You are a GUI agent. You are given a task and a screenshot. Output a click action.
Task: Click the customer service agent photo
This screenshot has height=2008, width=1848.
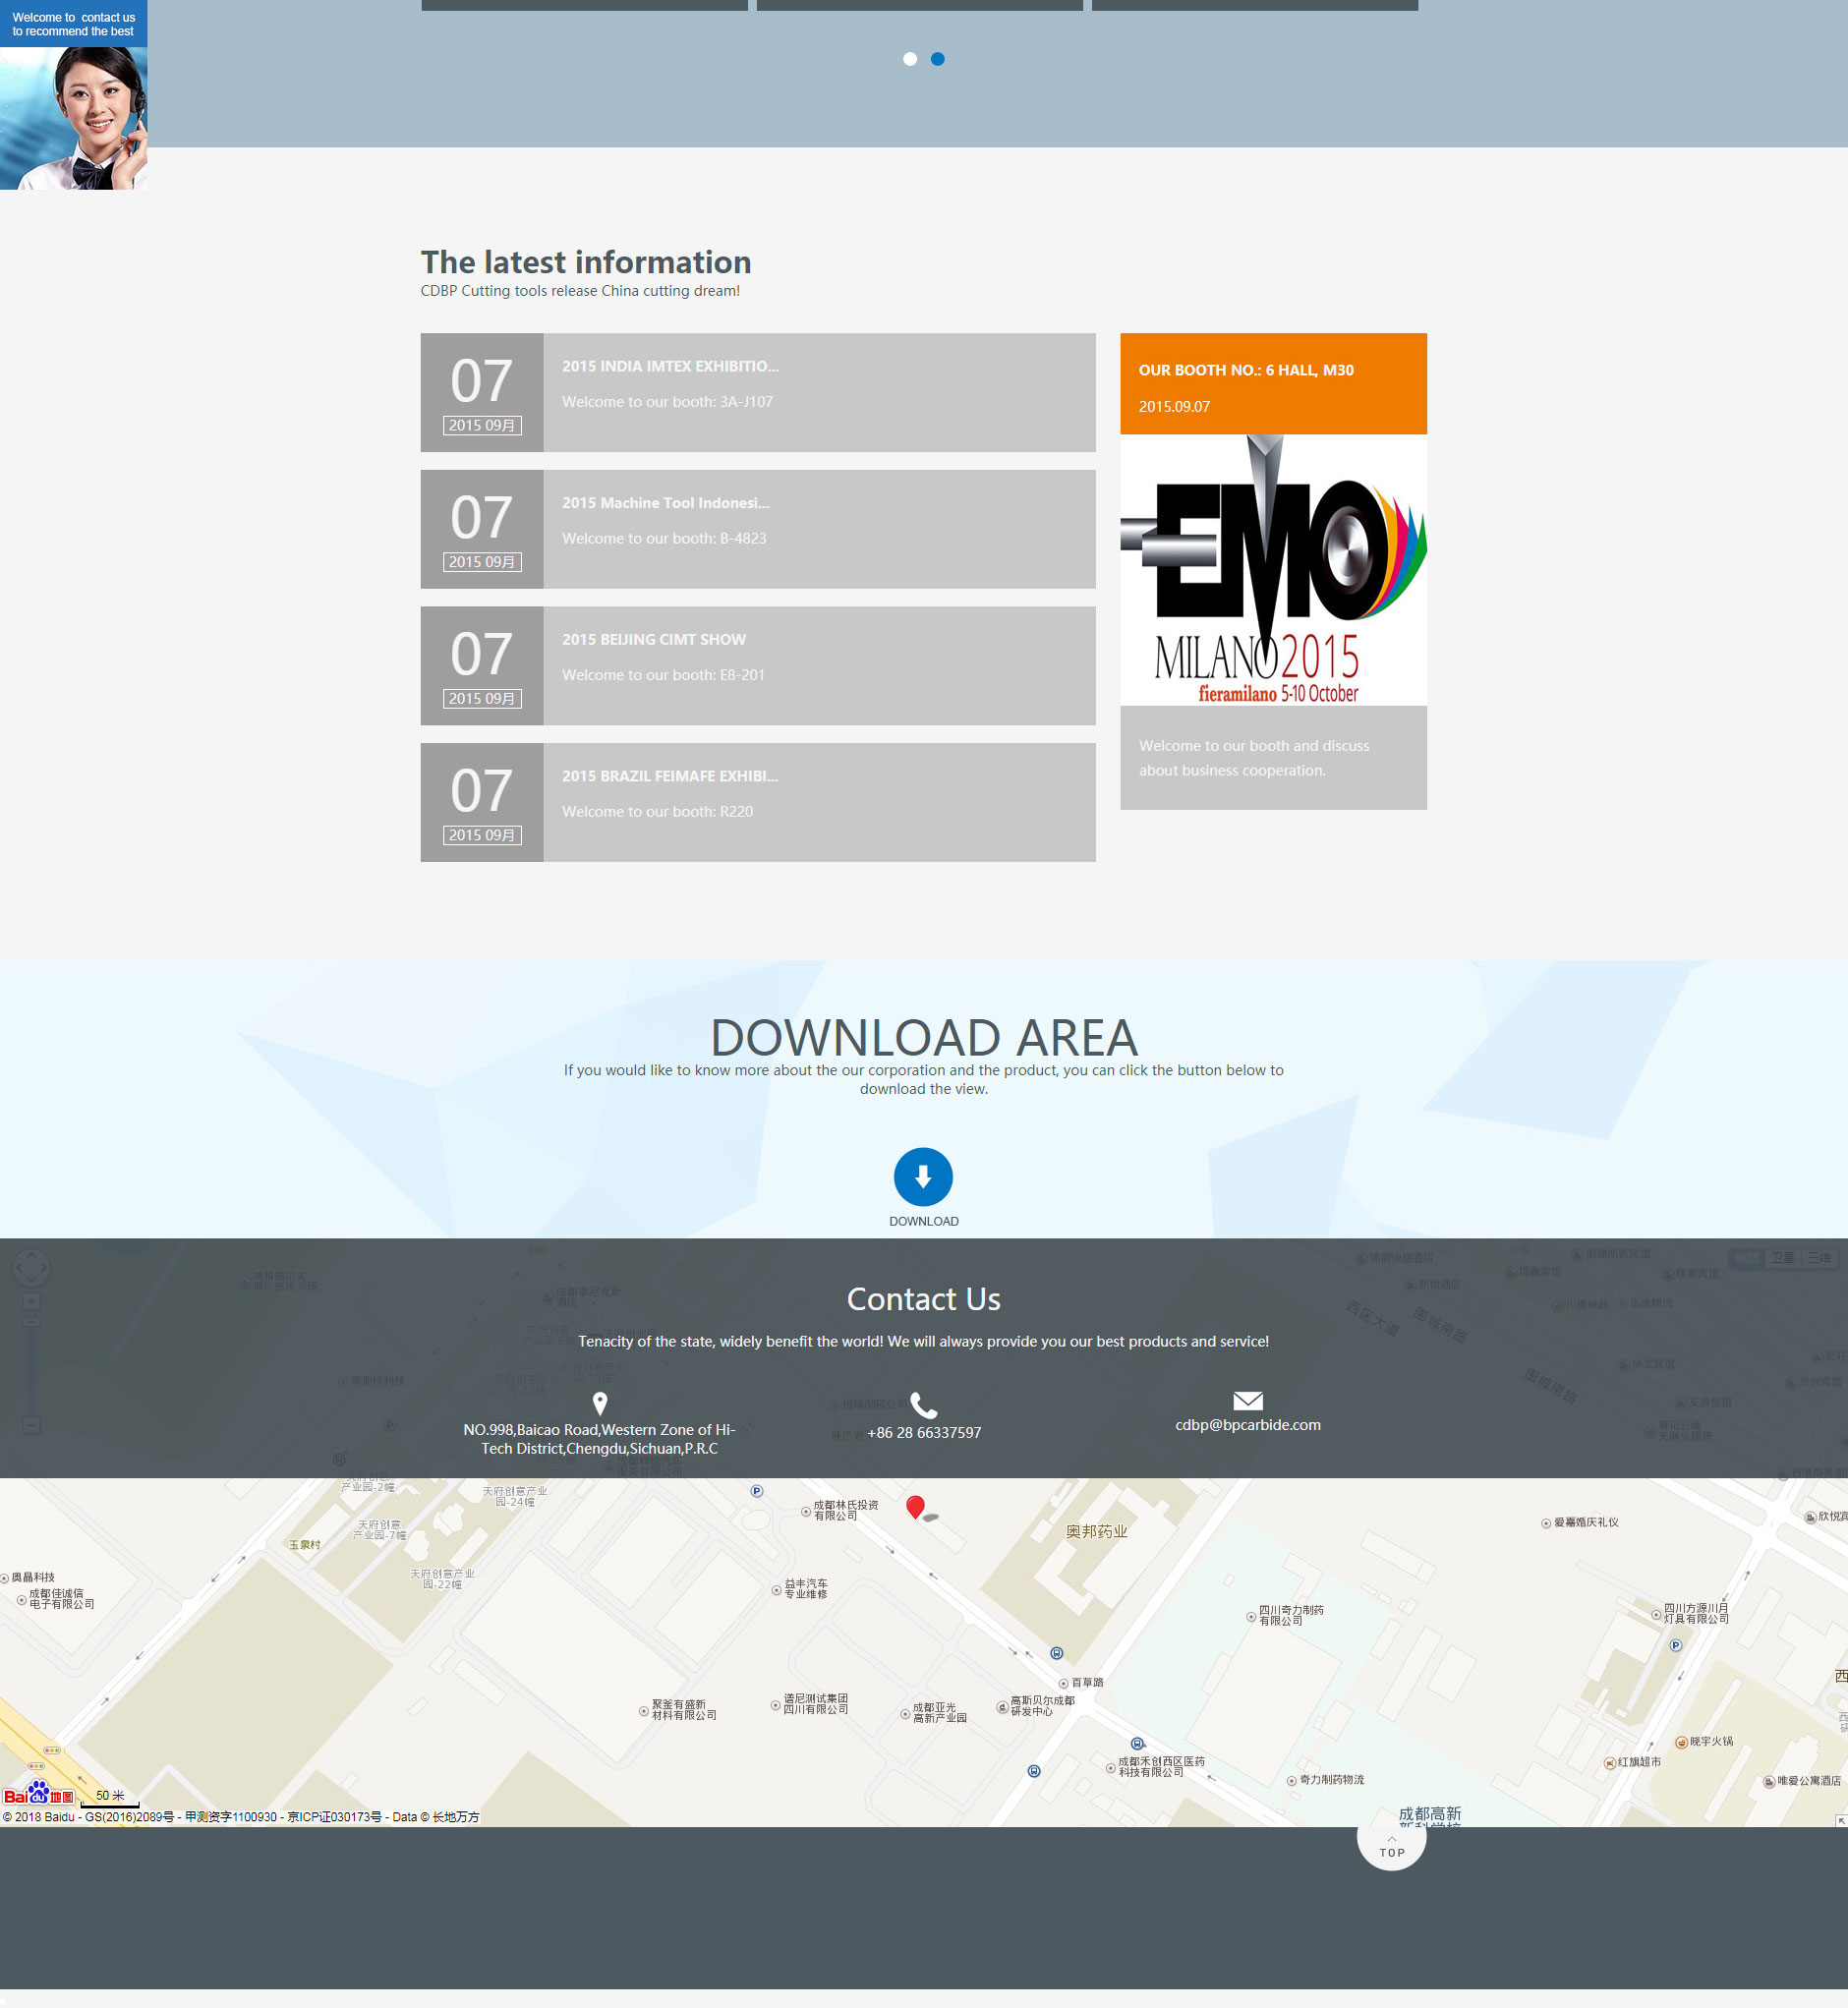point(74,118)
